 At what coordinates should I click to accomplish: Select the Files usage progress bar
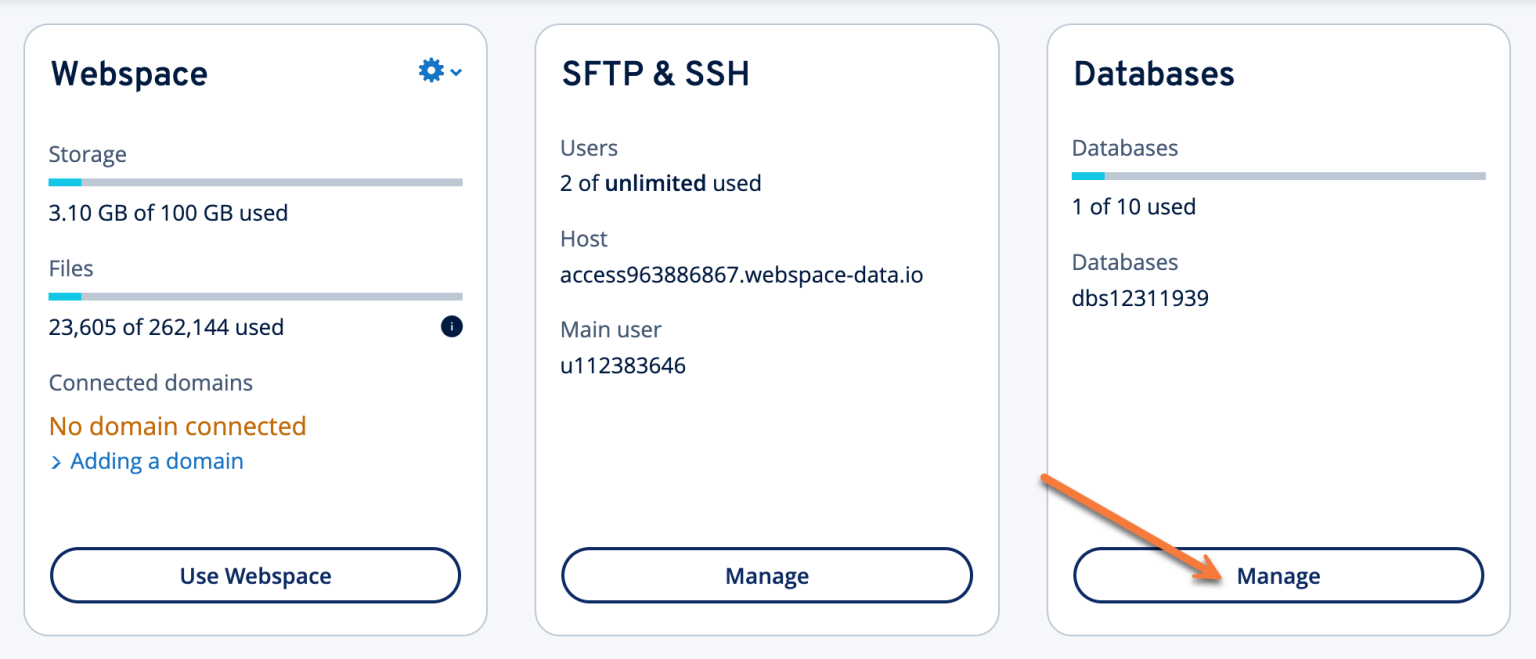click(x=255, y=296)
